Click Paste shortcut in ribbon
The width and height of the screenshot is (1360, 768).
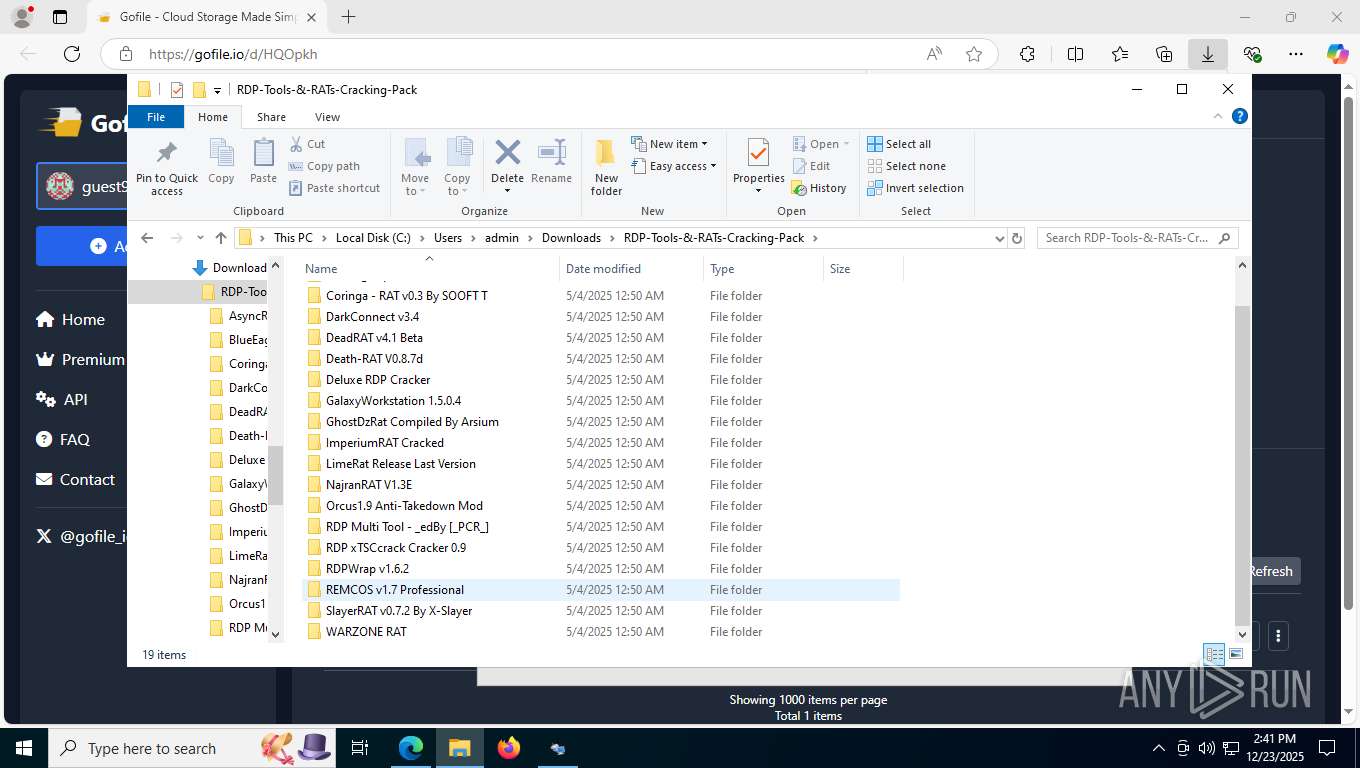(334, 188)
